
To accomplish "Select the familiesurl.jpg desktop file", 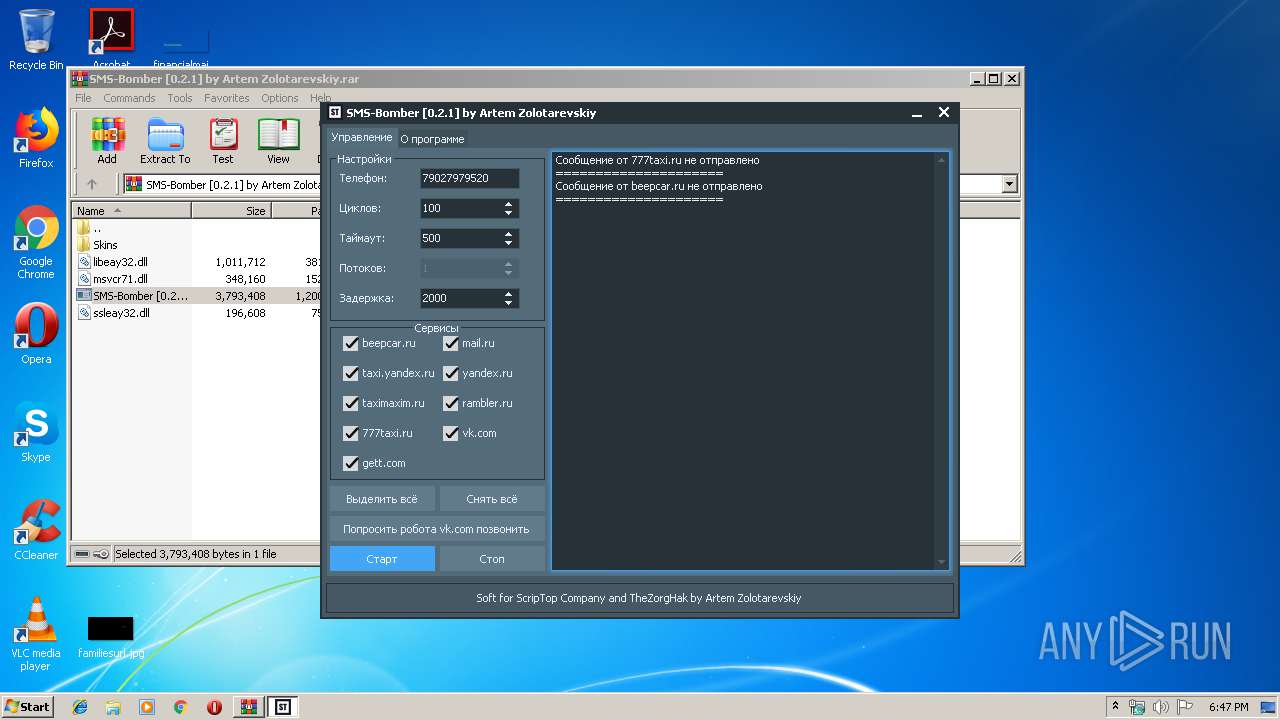I will coord(111,637).
